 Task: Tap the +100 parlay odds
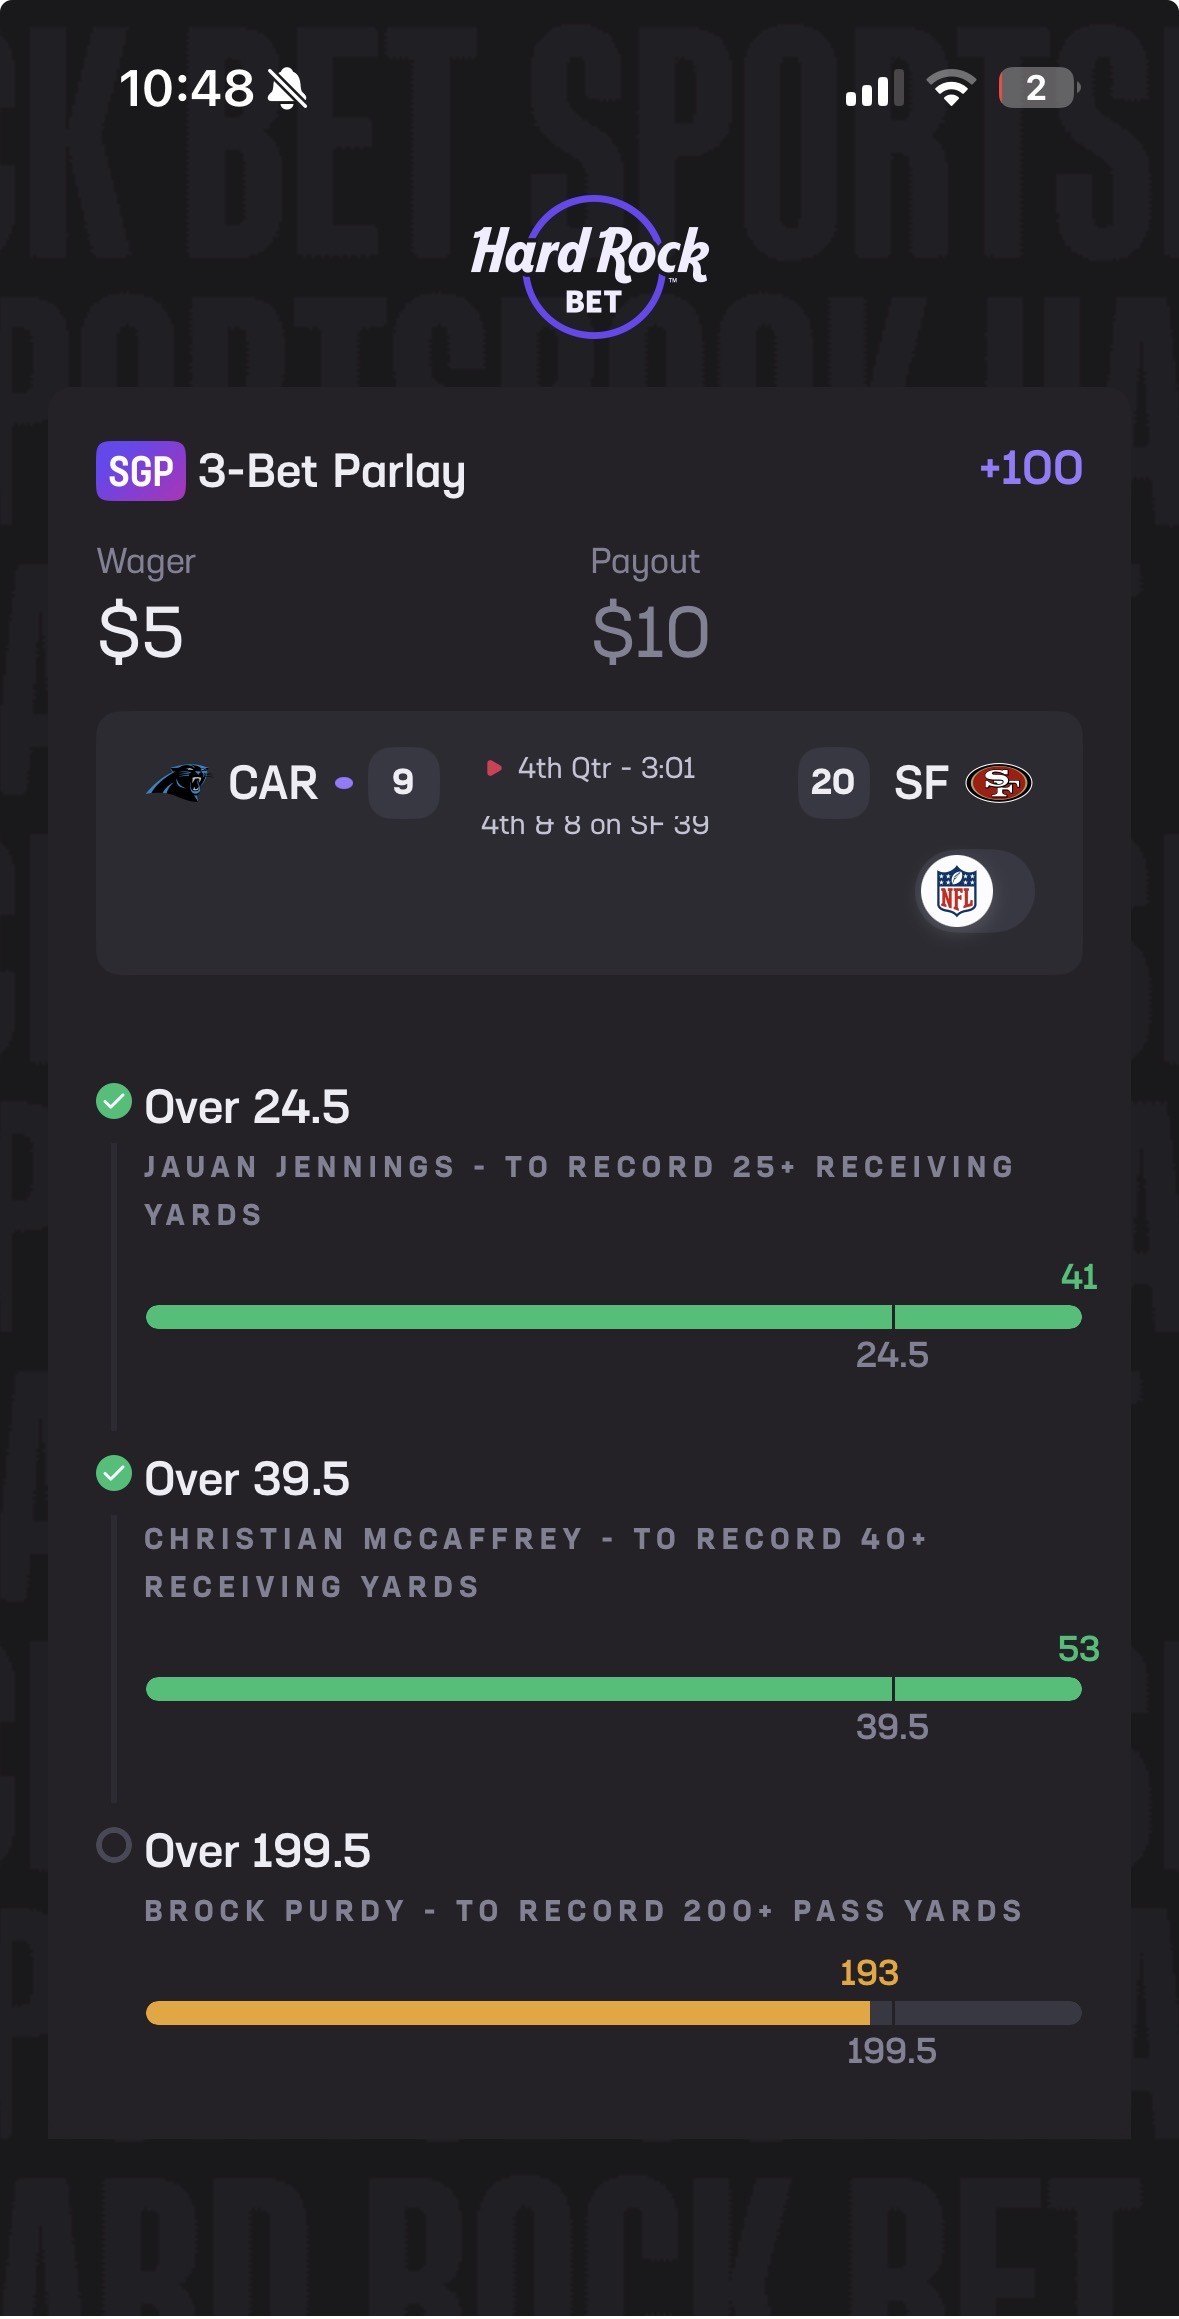(1031, 468)
